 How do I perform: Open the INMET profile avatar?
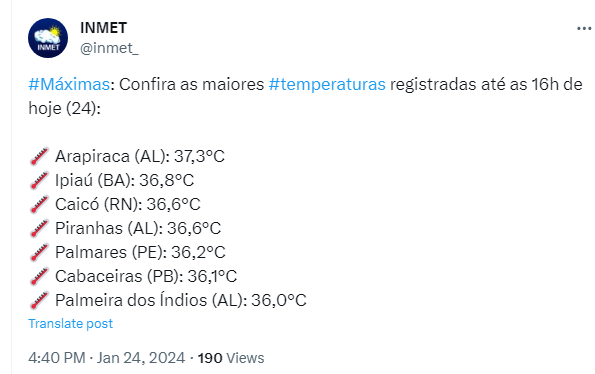[48, 38]
